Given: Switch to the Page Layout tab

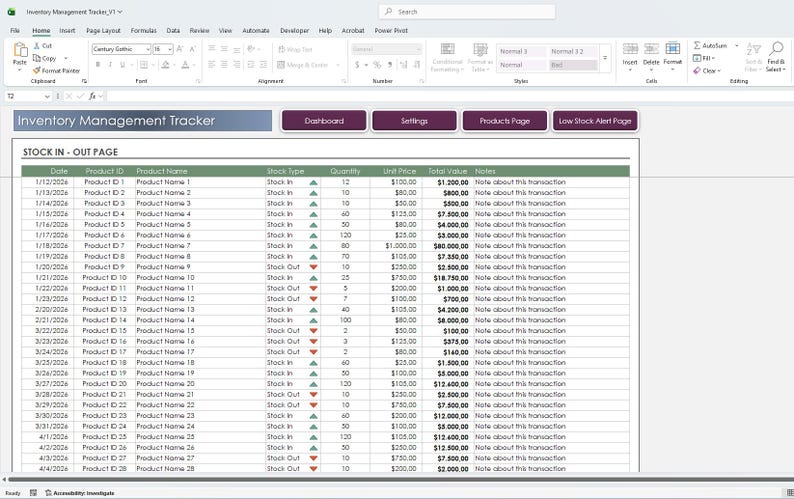Looking at the screenshot, I should click(103, 30).
